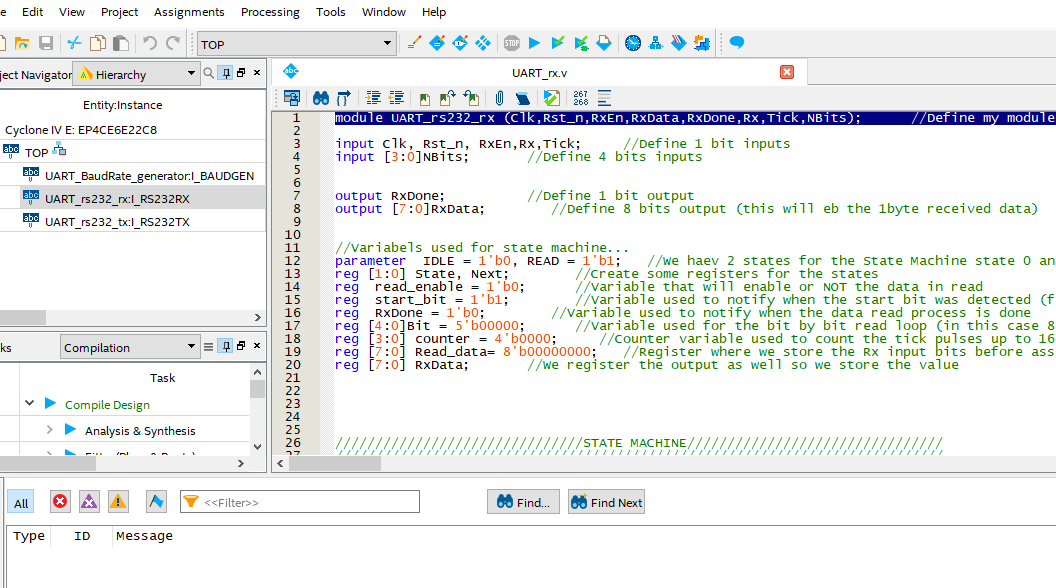
Task: Redo the last undone edit
Action: [x=173, y=44]
